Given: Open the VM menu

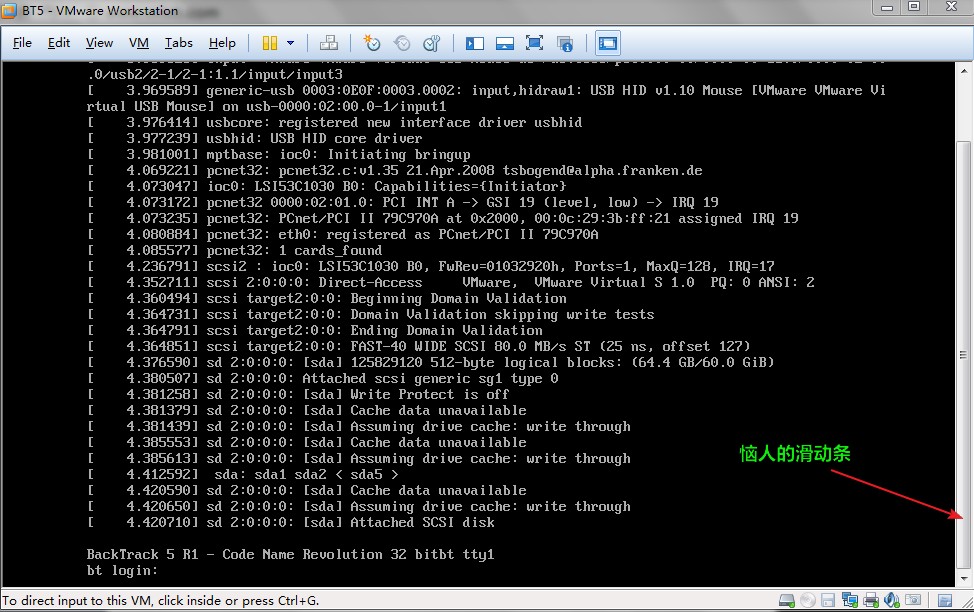Looking at the screenshot, I should 139,43.
